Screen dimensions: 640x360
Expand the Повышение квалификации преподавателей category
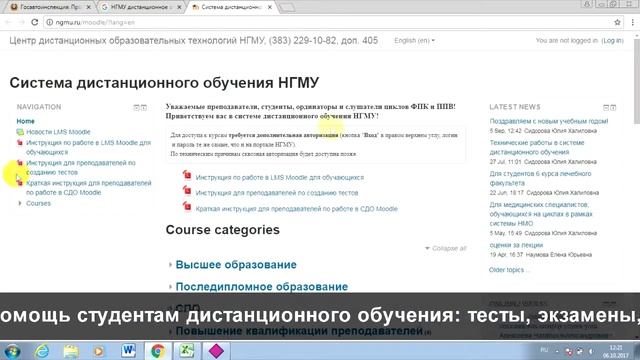click(170, 331)
